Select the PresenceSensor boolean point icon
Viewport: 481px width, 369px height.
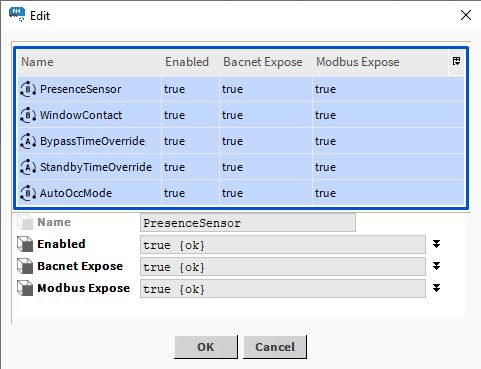pos(28,89)
